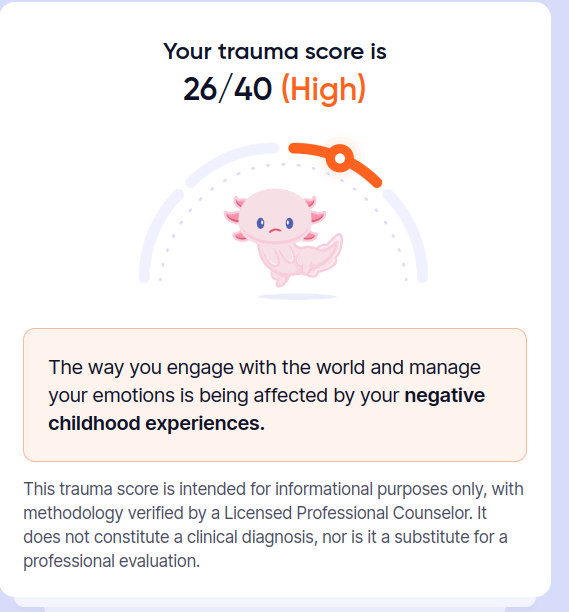This screenshot has width=569, height=612.
Task: Click the far-left pale gauge segment
Action: (160, 235)
